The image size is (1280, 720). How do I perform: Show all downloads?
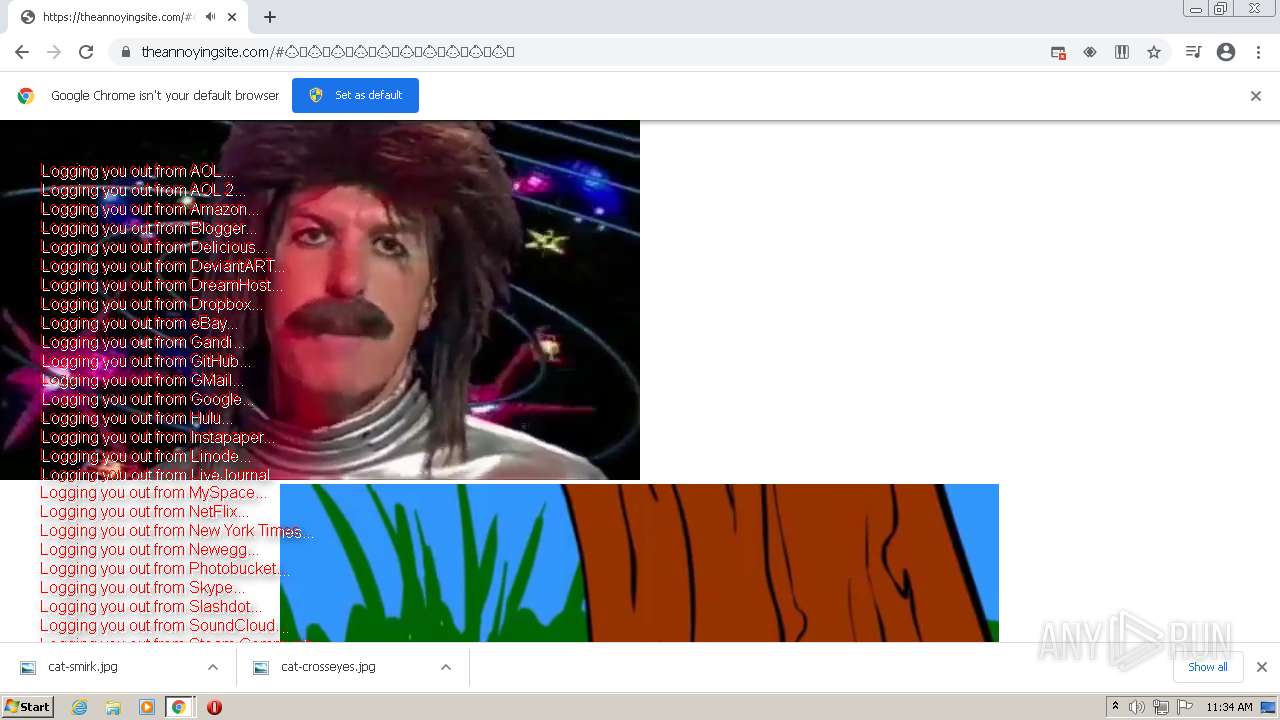pos(1208,667)
